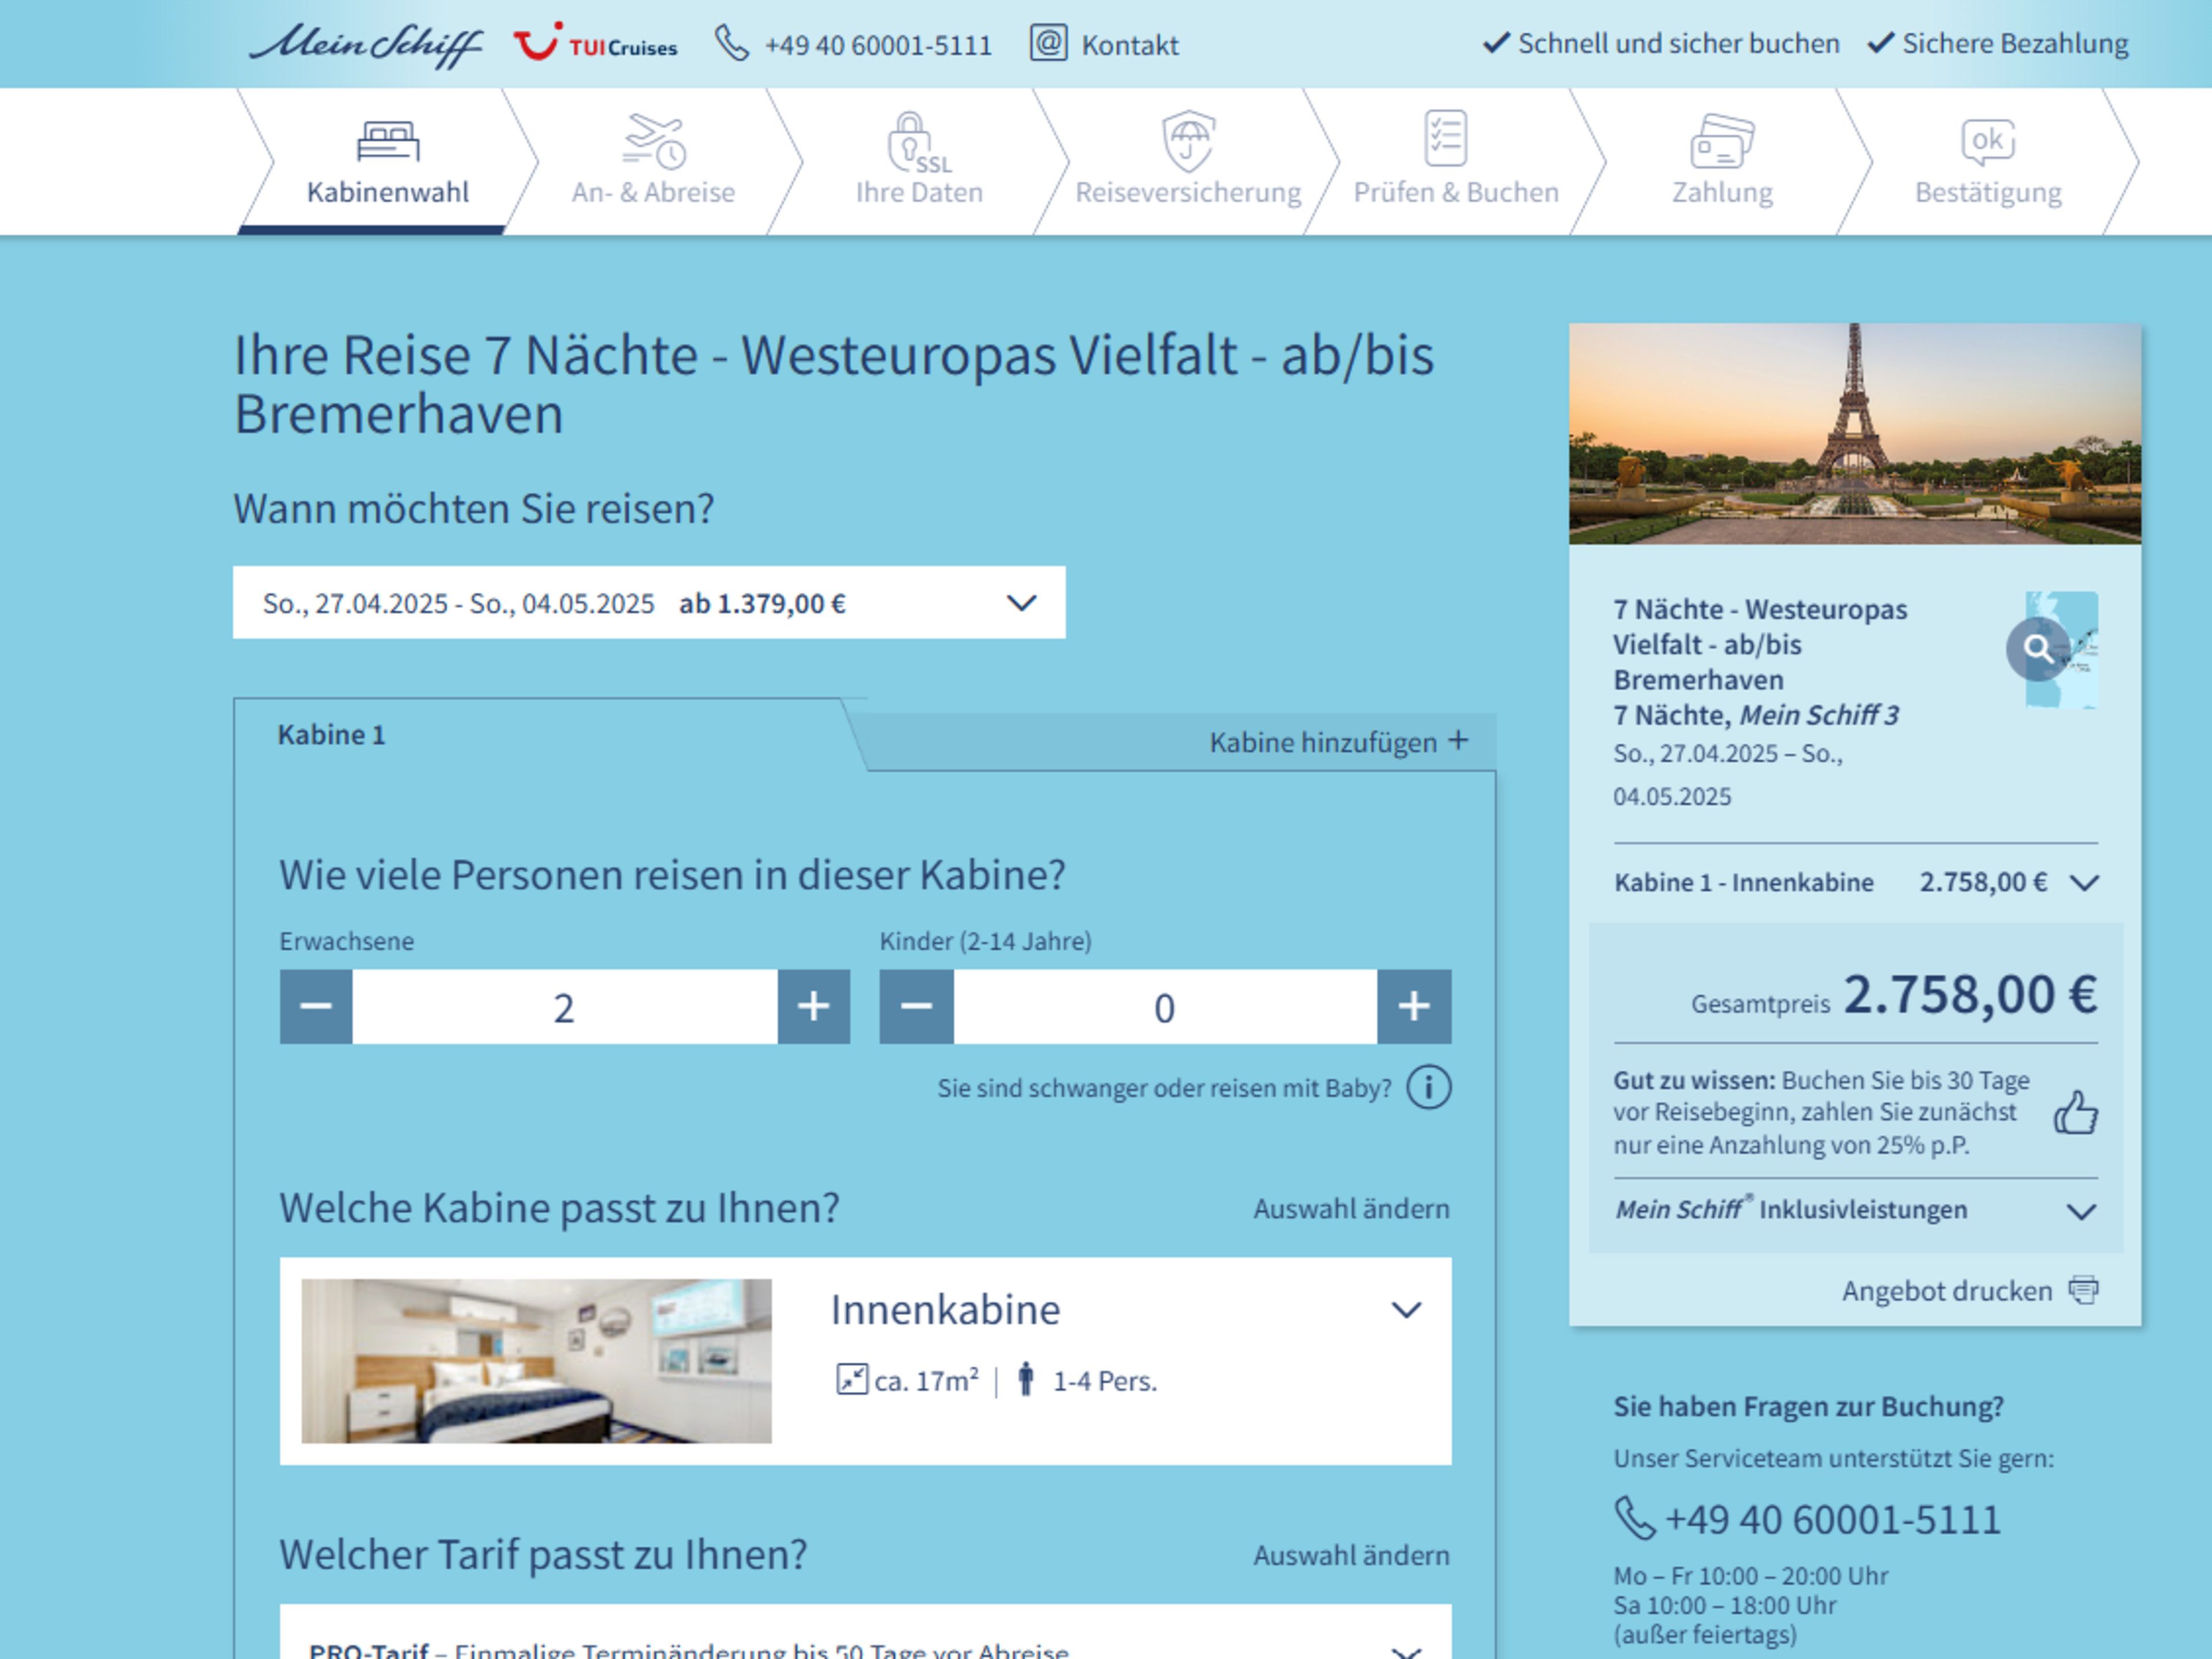Expand the Innenkabine card chevron
Screen dimensions: 2212x1659
(x=1406, y=1310)
